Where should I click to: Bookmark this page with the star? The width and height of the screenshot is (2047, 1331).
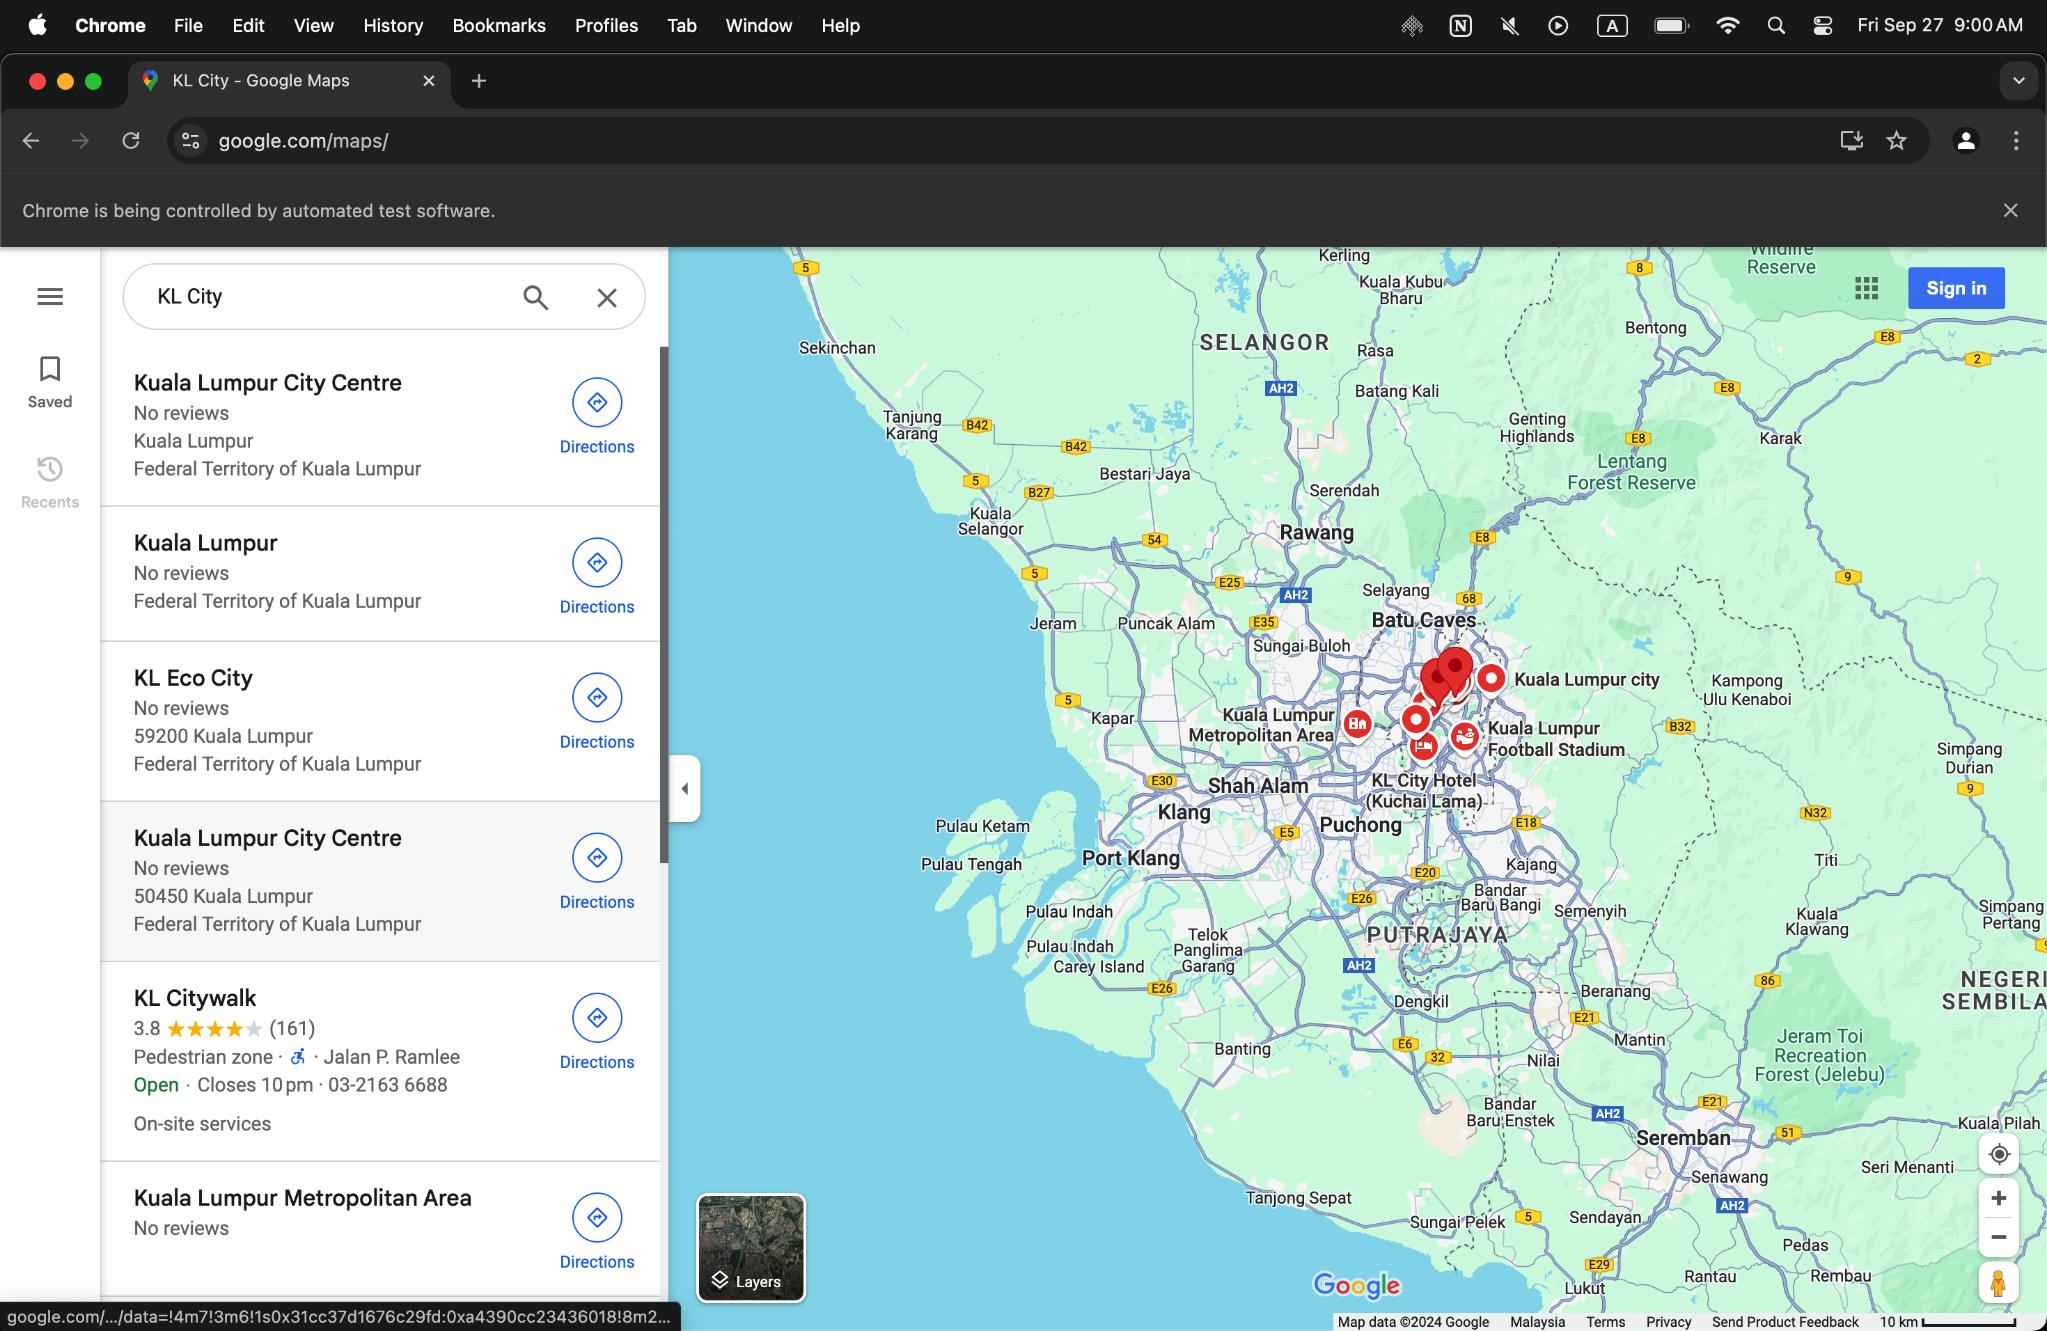coord(1896,141)
